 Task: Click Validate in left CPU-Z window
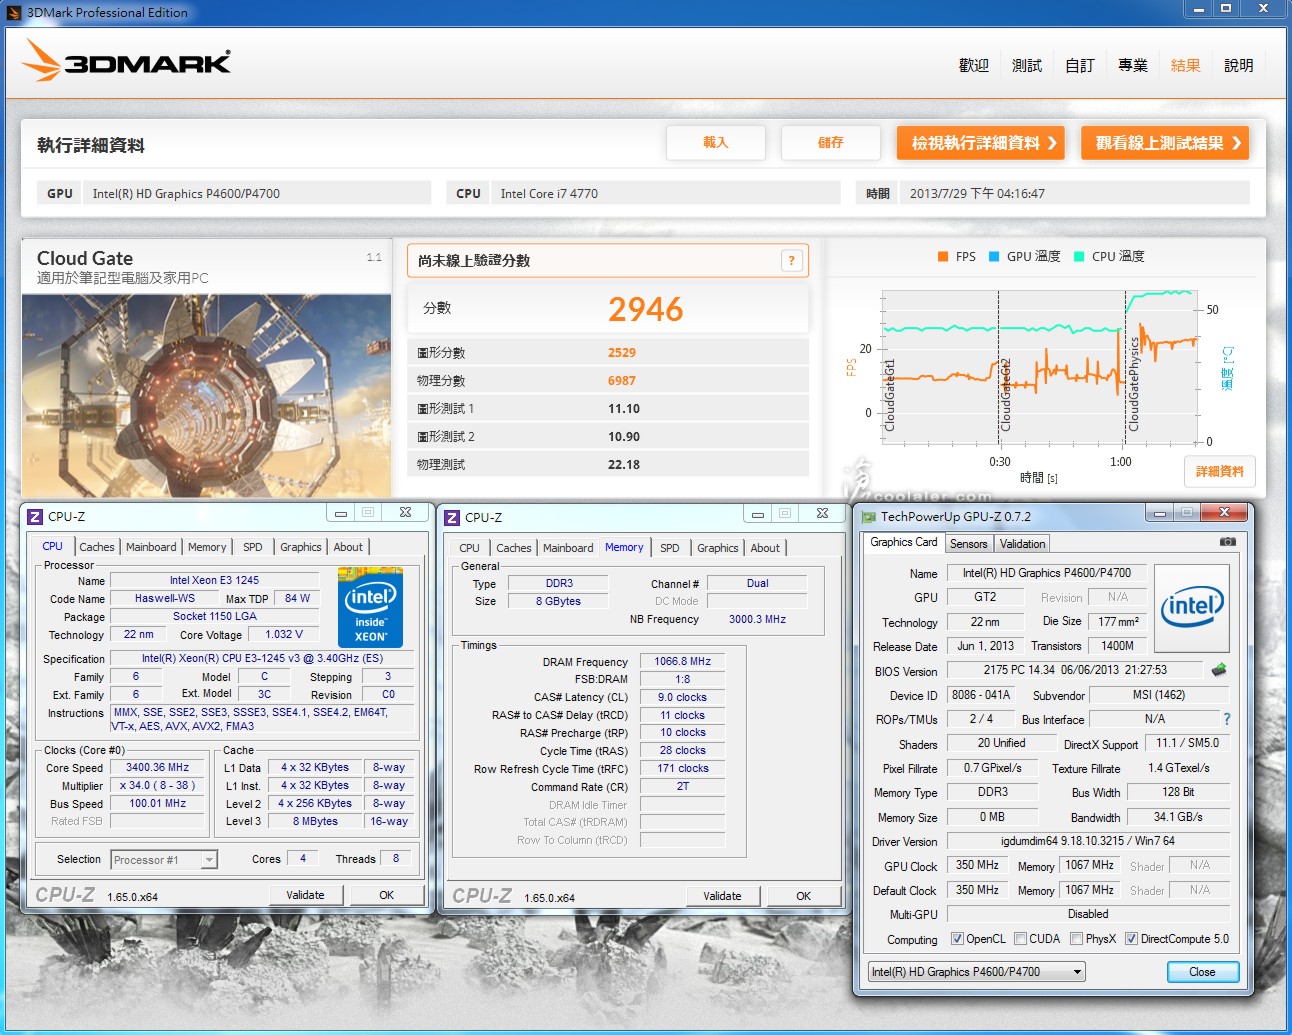tap(305, 895)
